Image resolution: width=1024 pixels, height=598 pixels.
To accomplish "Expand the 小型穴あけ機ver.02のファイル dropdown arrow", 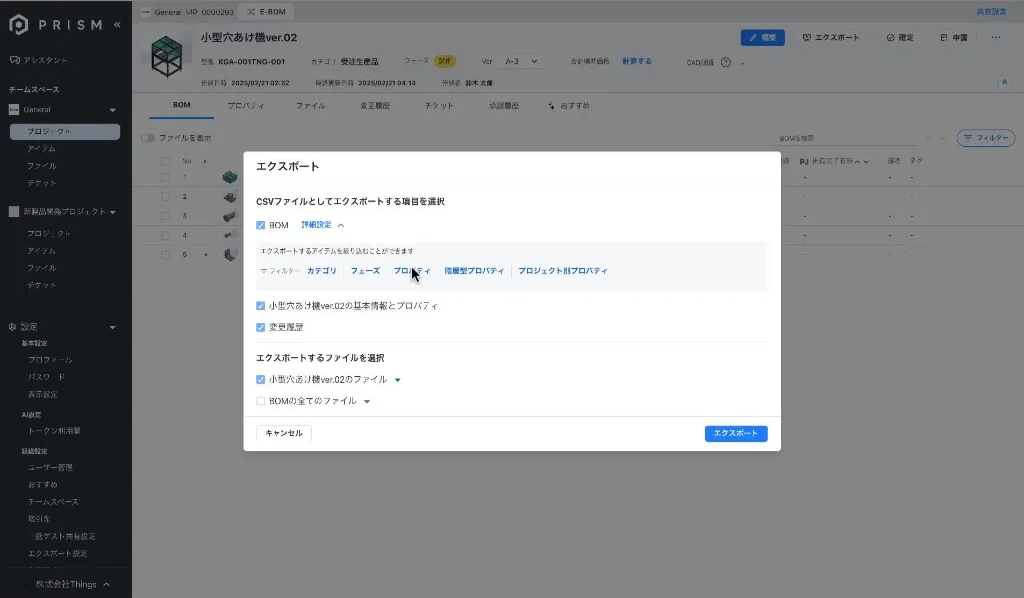I will pyautogui.click(x=397, y=380).
